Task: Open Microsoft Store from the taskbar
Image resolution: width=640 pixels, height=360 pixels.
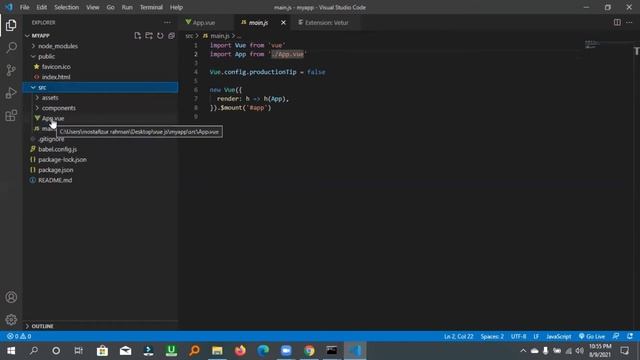Action: 102,351
